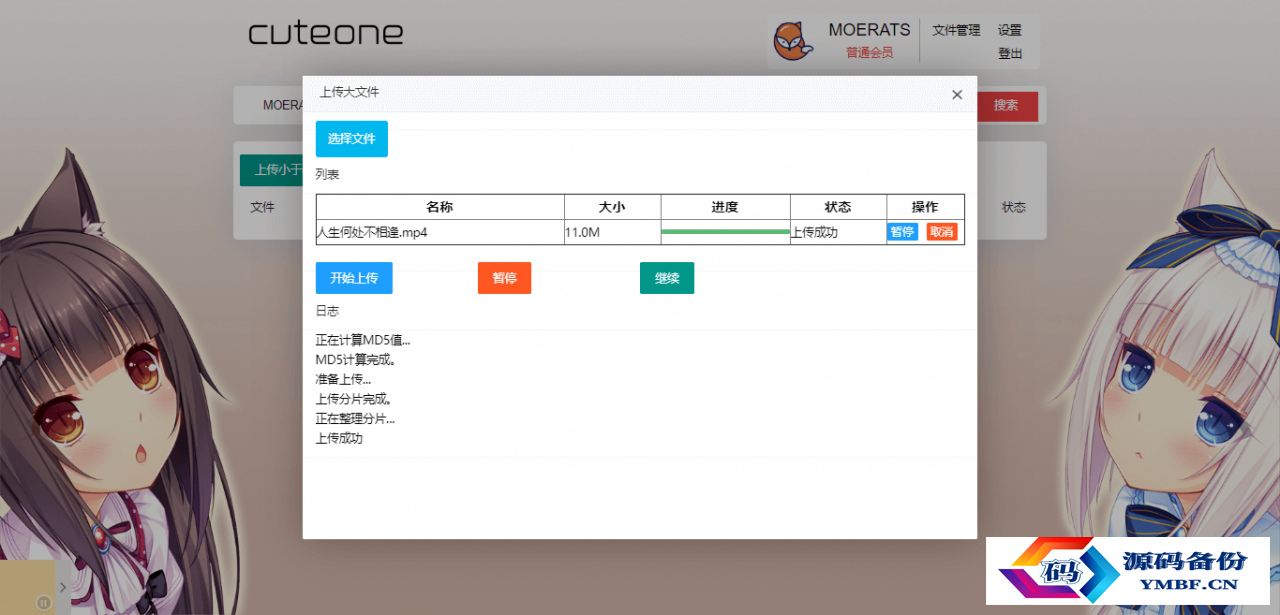Click the 大小 column header
1280x615 pixels.
pyautogui.click(x=612, y=207)
